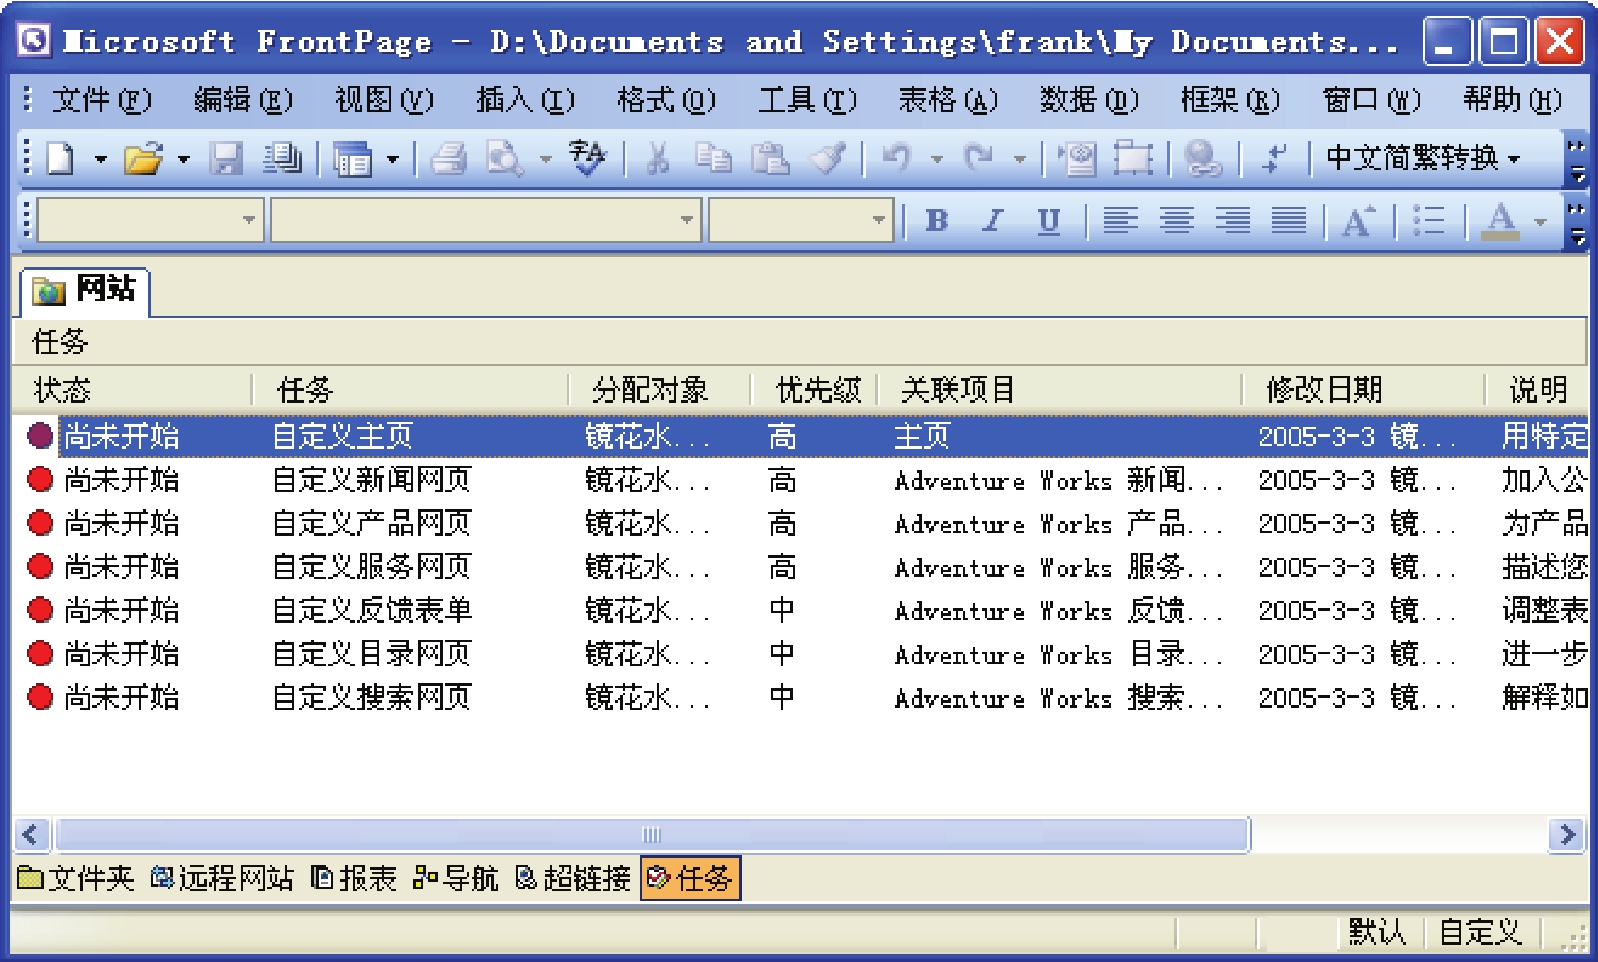Click the Preview in browser icon
1598x962 pixels.
(505, 158)
